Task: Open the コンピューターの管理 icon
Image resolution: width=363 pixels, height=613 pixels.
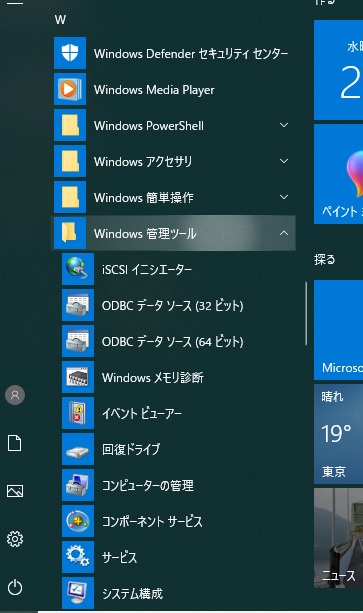Action: click(78, 485)
